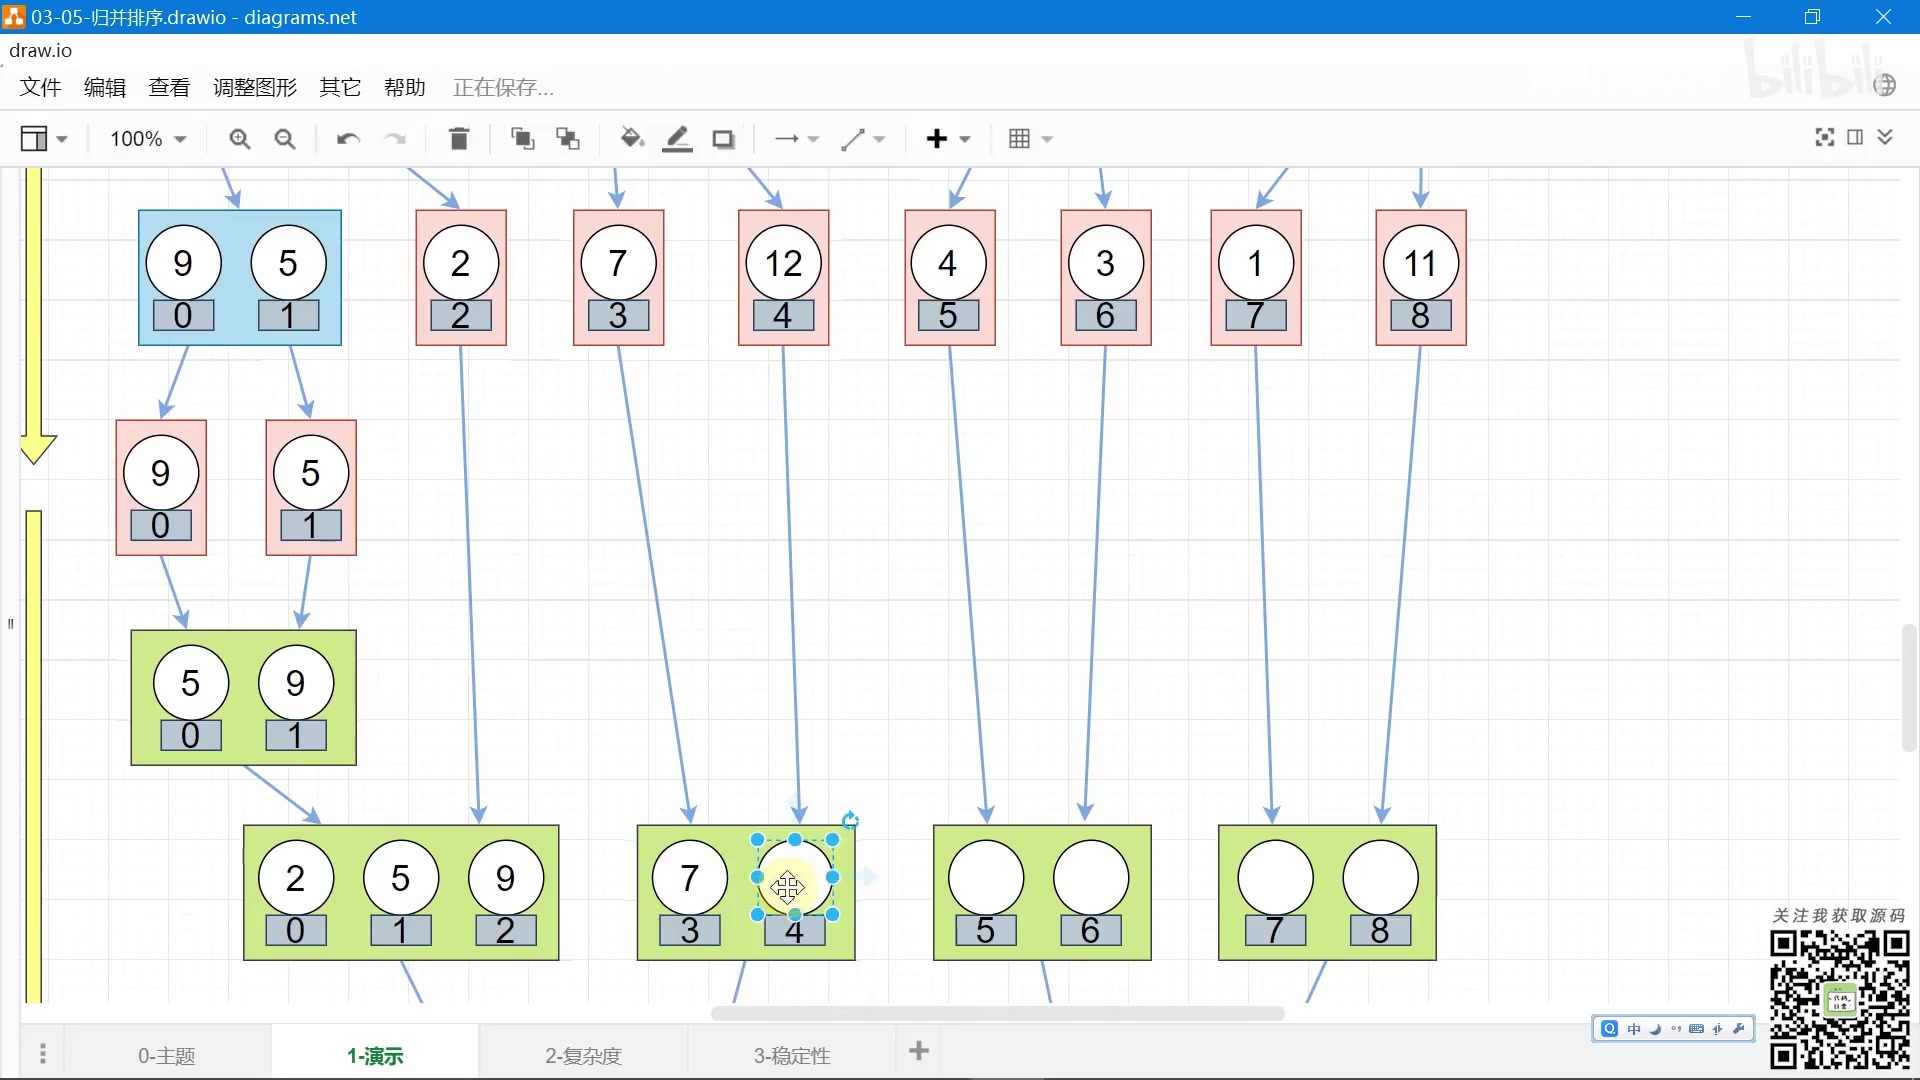The width and height of the screenshot is (1920, 1080).
Task: Open the IME wrench settings icon
Action: [x=1739, y=1029]
